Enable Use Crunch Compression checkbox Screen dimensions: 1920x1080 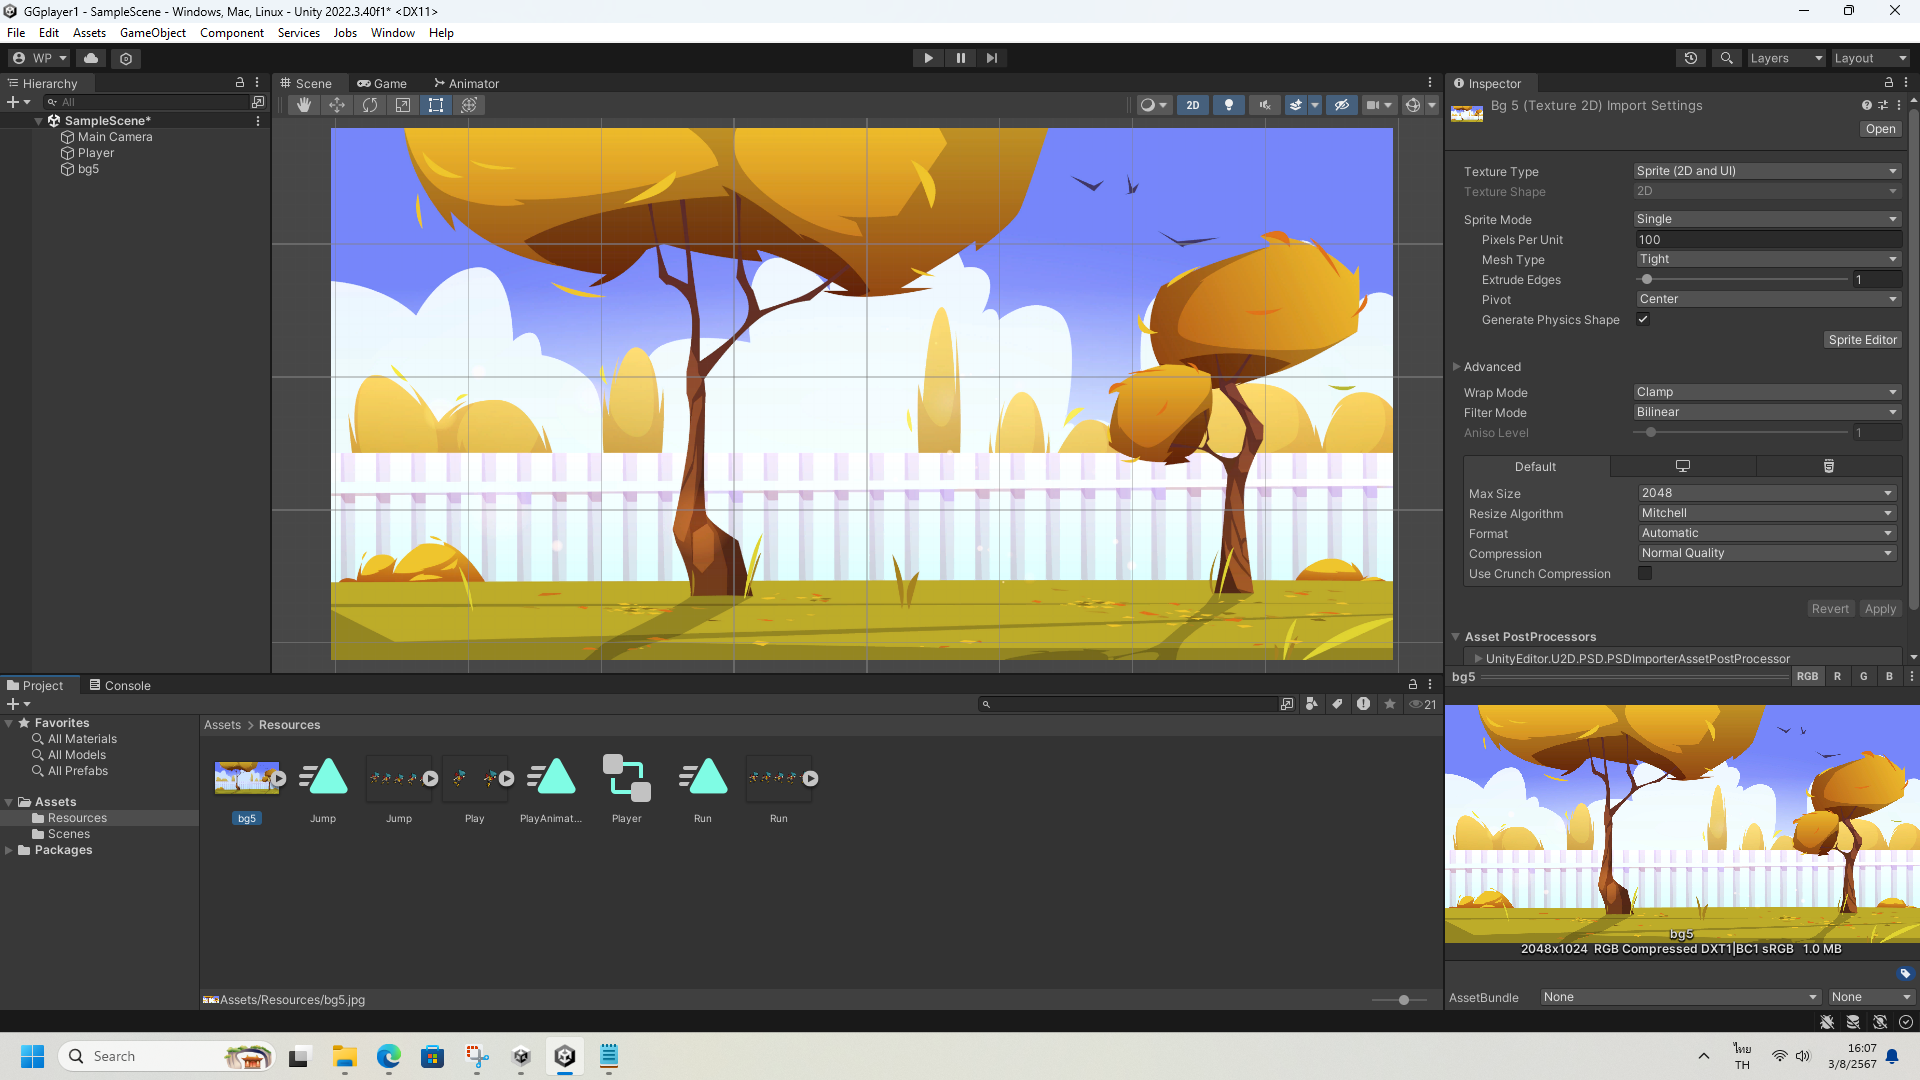pos(1645,573)
